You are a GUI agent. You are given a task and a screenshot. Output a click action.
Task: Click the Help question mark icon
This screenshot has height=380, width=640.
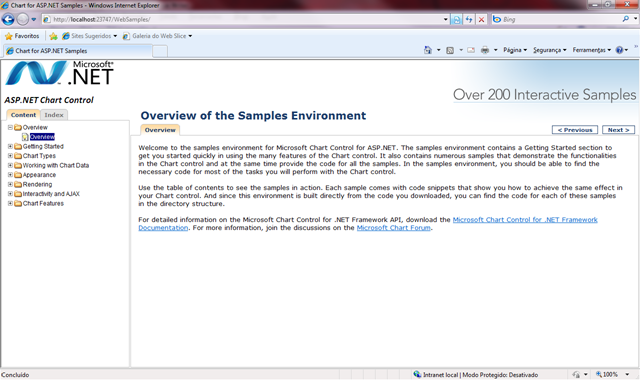pyautogui.click(x=619, y=50)
